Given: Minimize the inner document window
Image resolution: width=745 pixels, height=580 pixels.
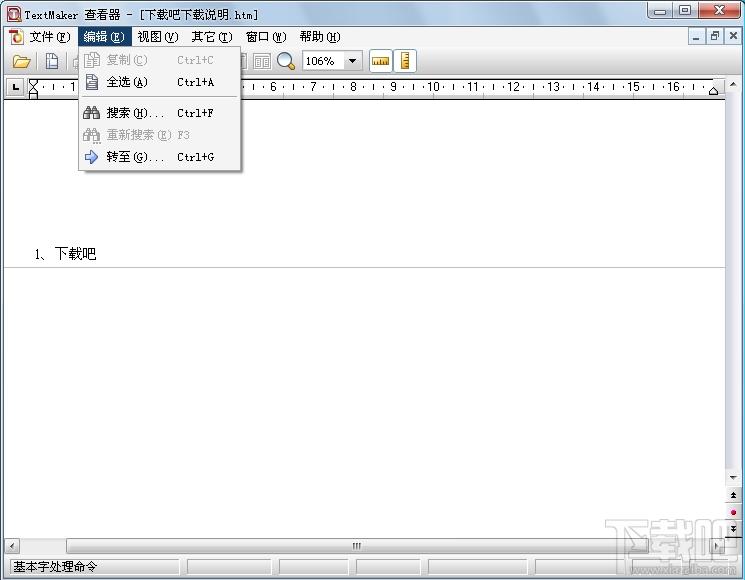Looking at the screenshot, I should coord(696,37).
